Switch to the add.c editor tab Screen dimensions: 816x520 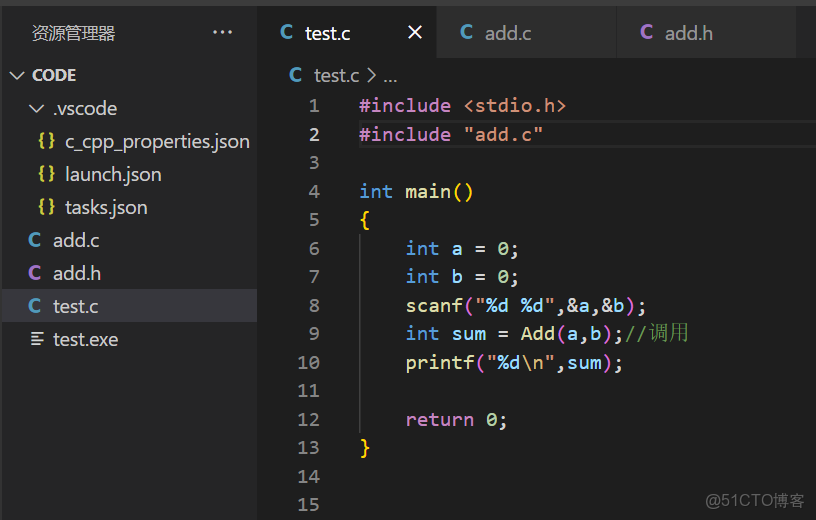507,33
